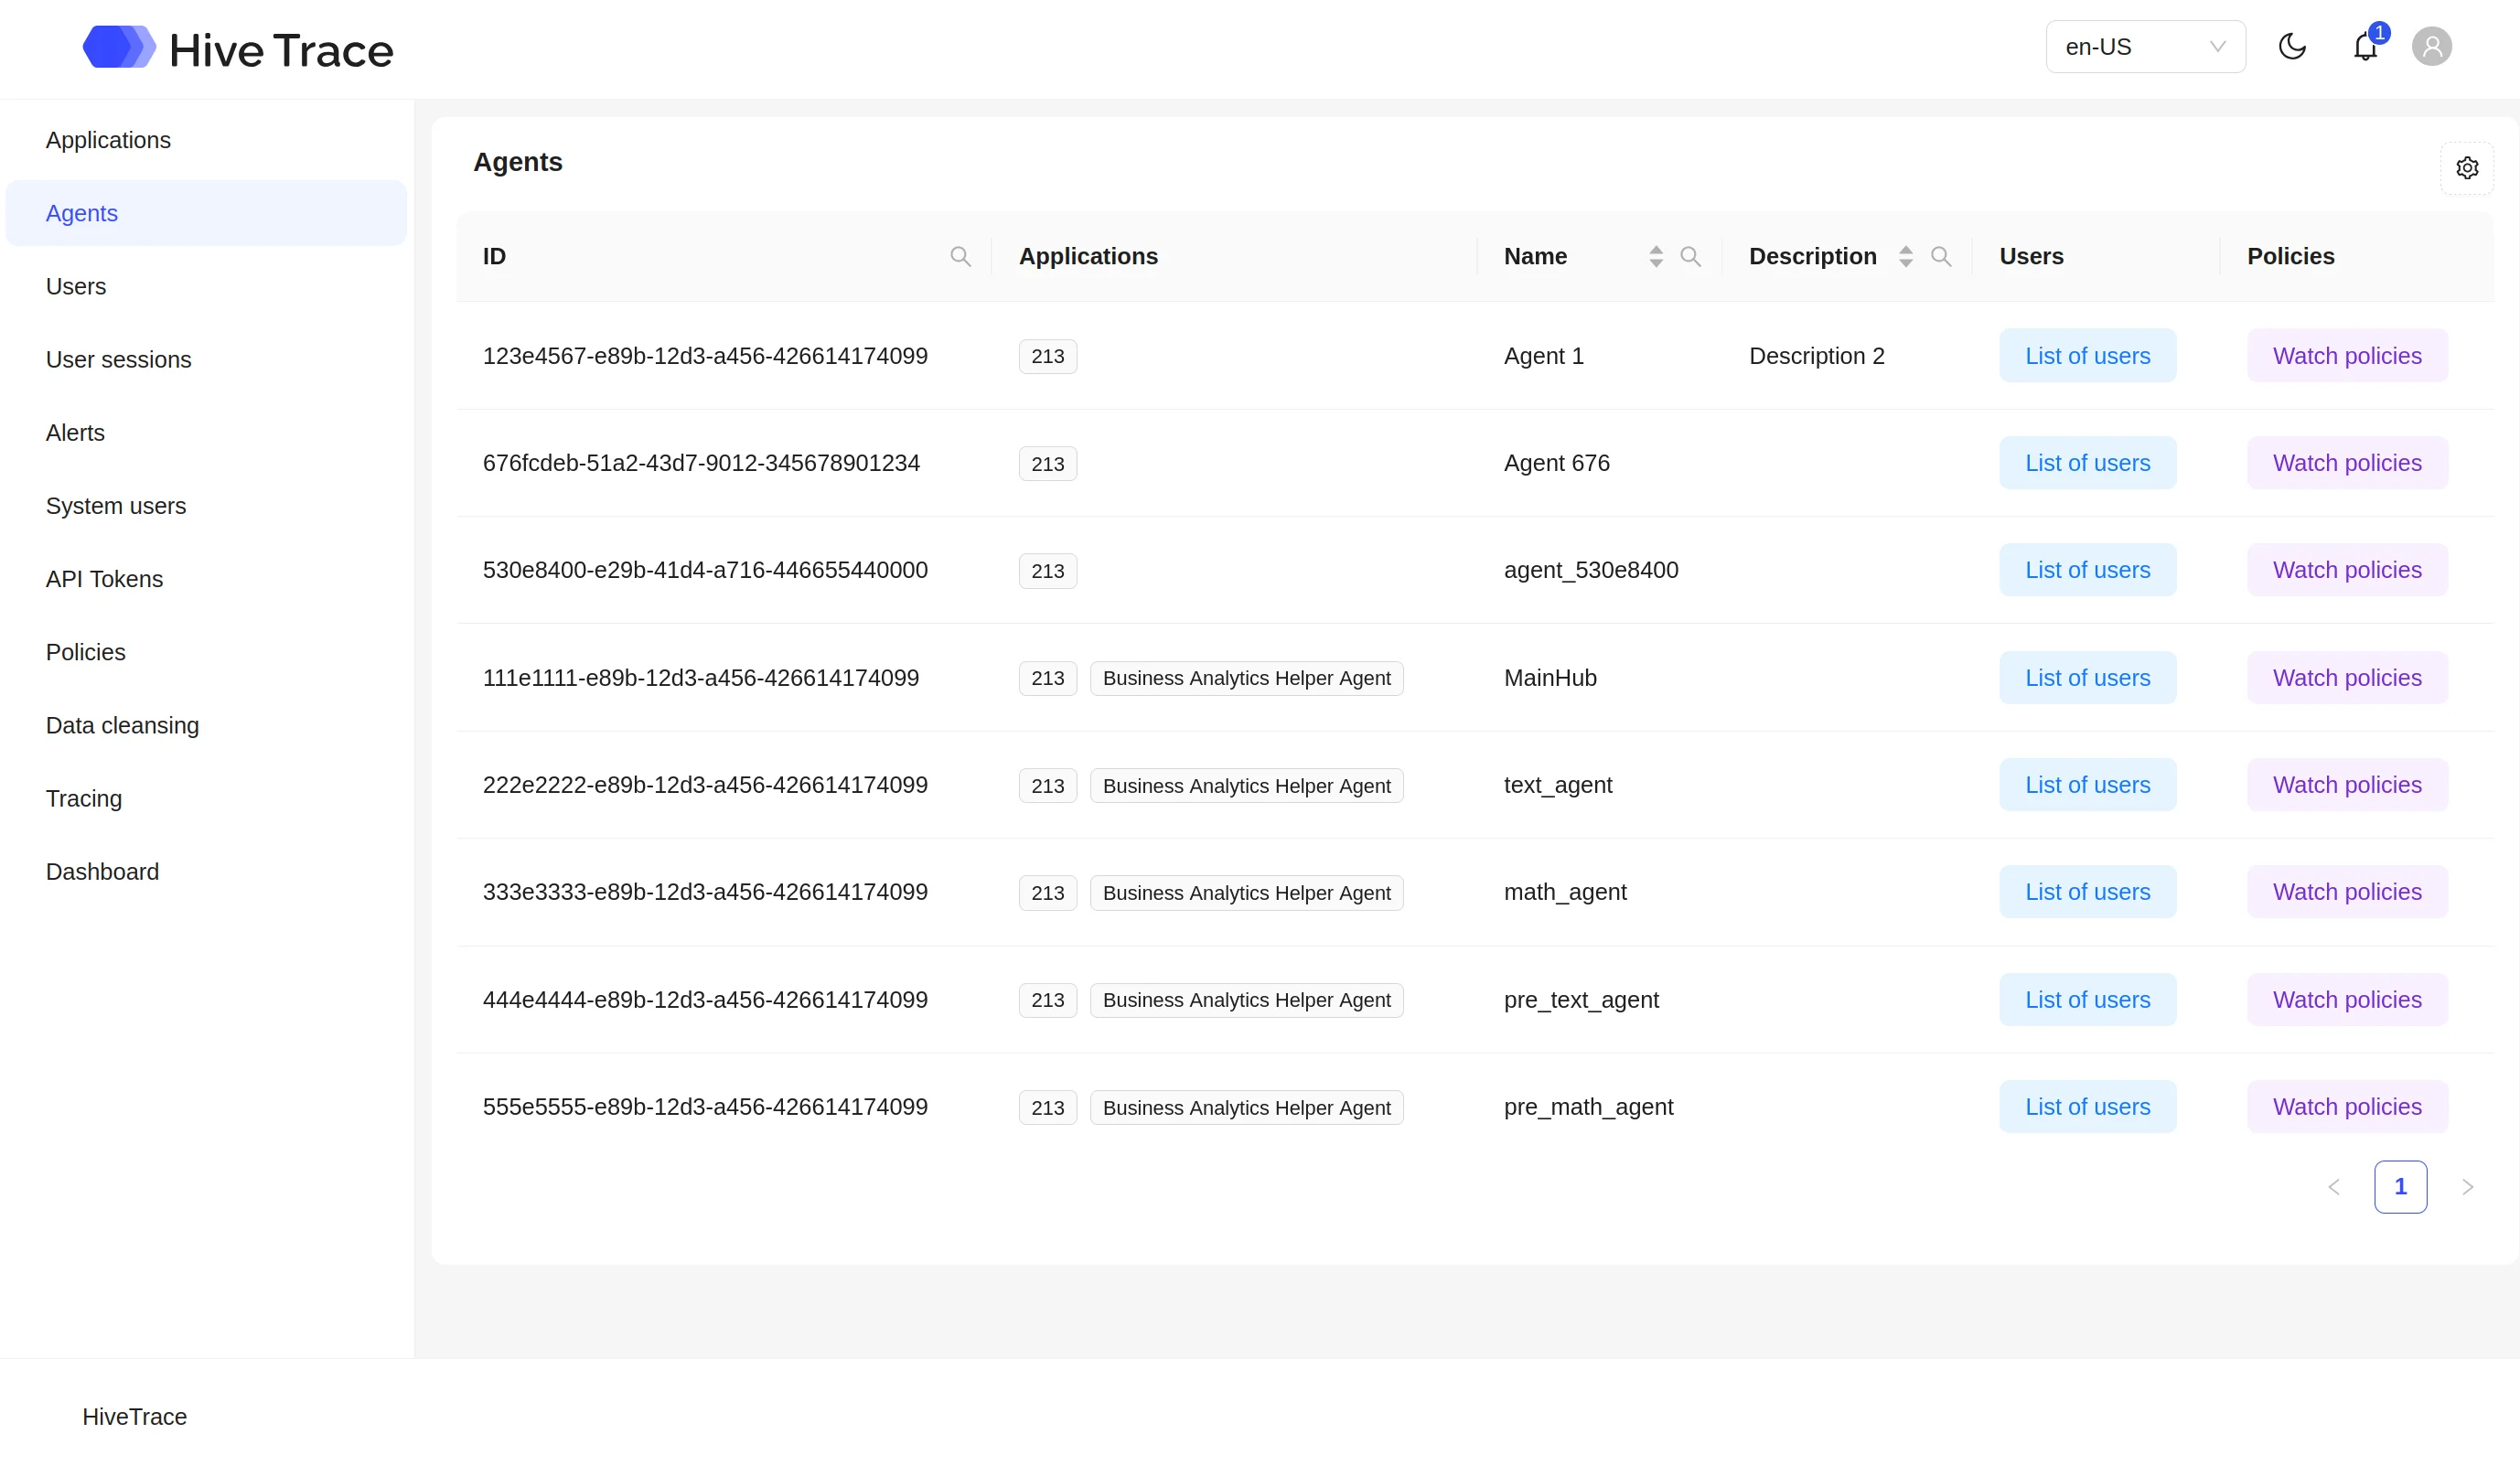Go to next page arrow
This screenshot has height=1466, width=2520.
(2467, 1187)
